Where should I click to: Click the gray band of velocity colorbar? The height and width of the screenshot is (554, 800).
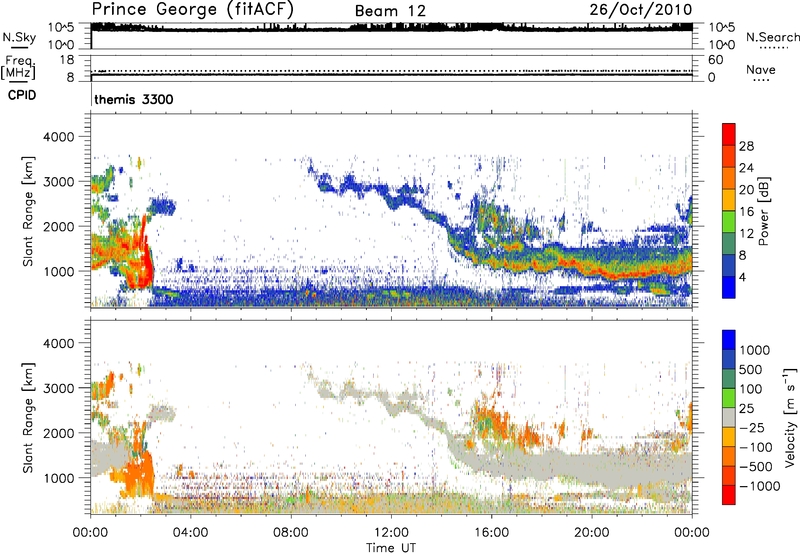pos(729,417)
